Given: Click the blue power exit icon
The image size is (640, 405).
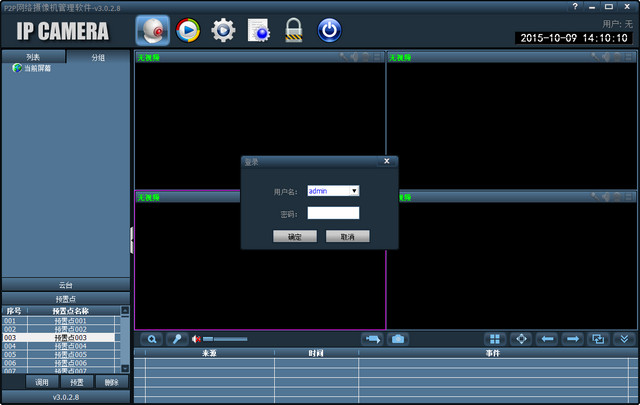Looking at the screenshot, I should coord(328,30).
